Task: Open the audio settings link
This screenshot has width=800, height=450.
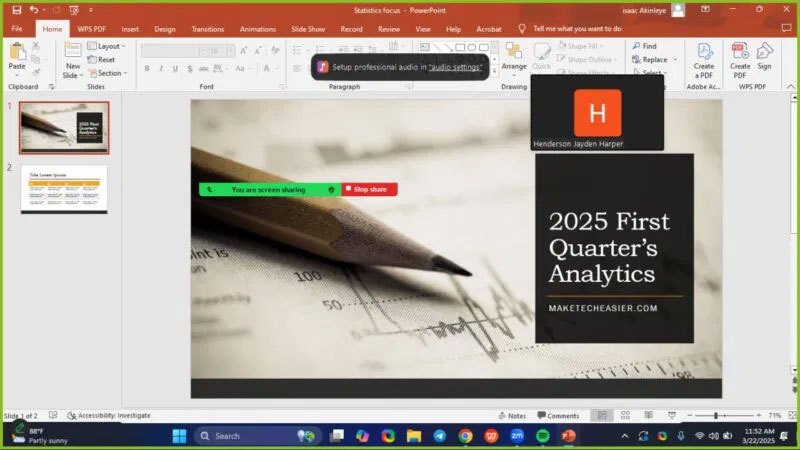Action: [x=455, y=67]
